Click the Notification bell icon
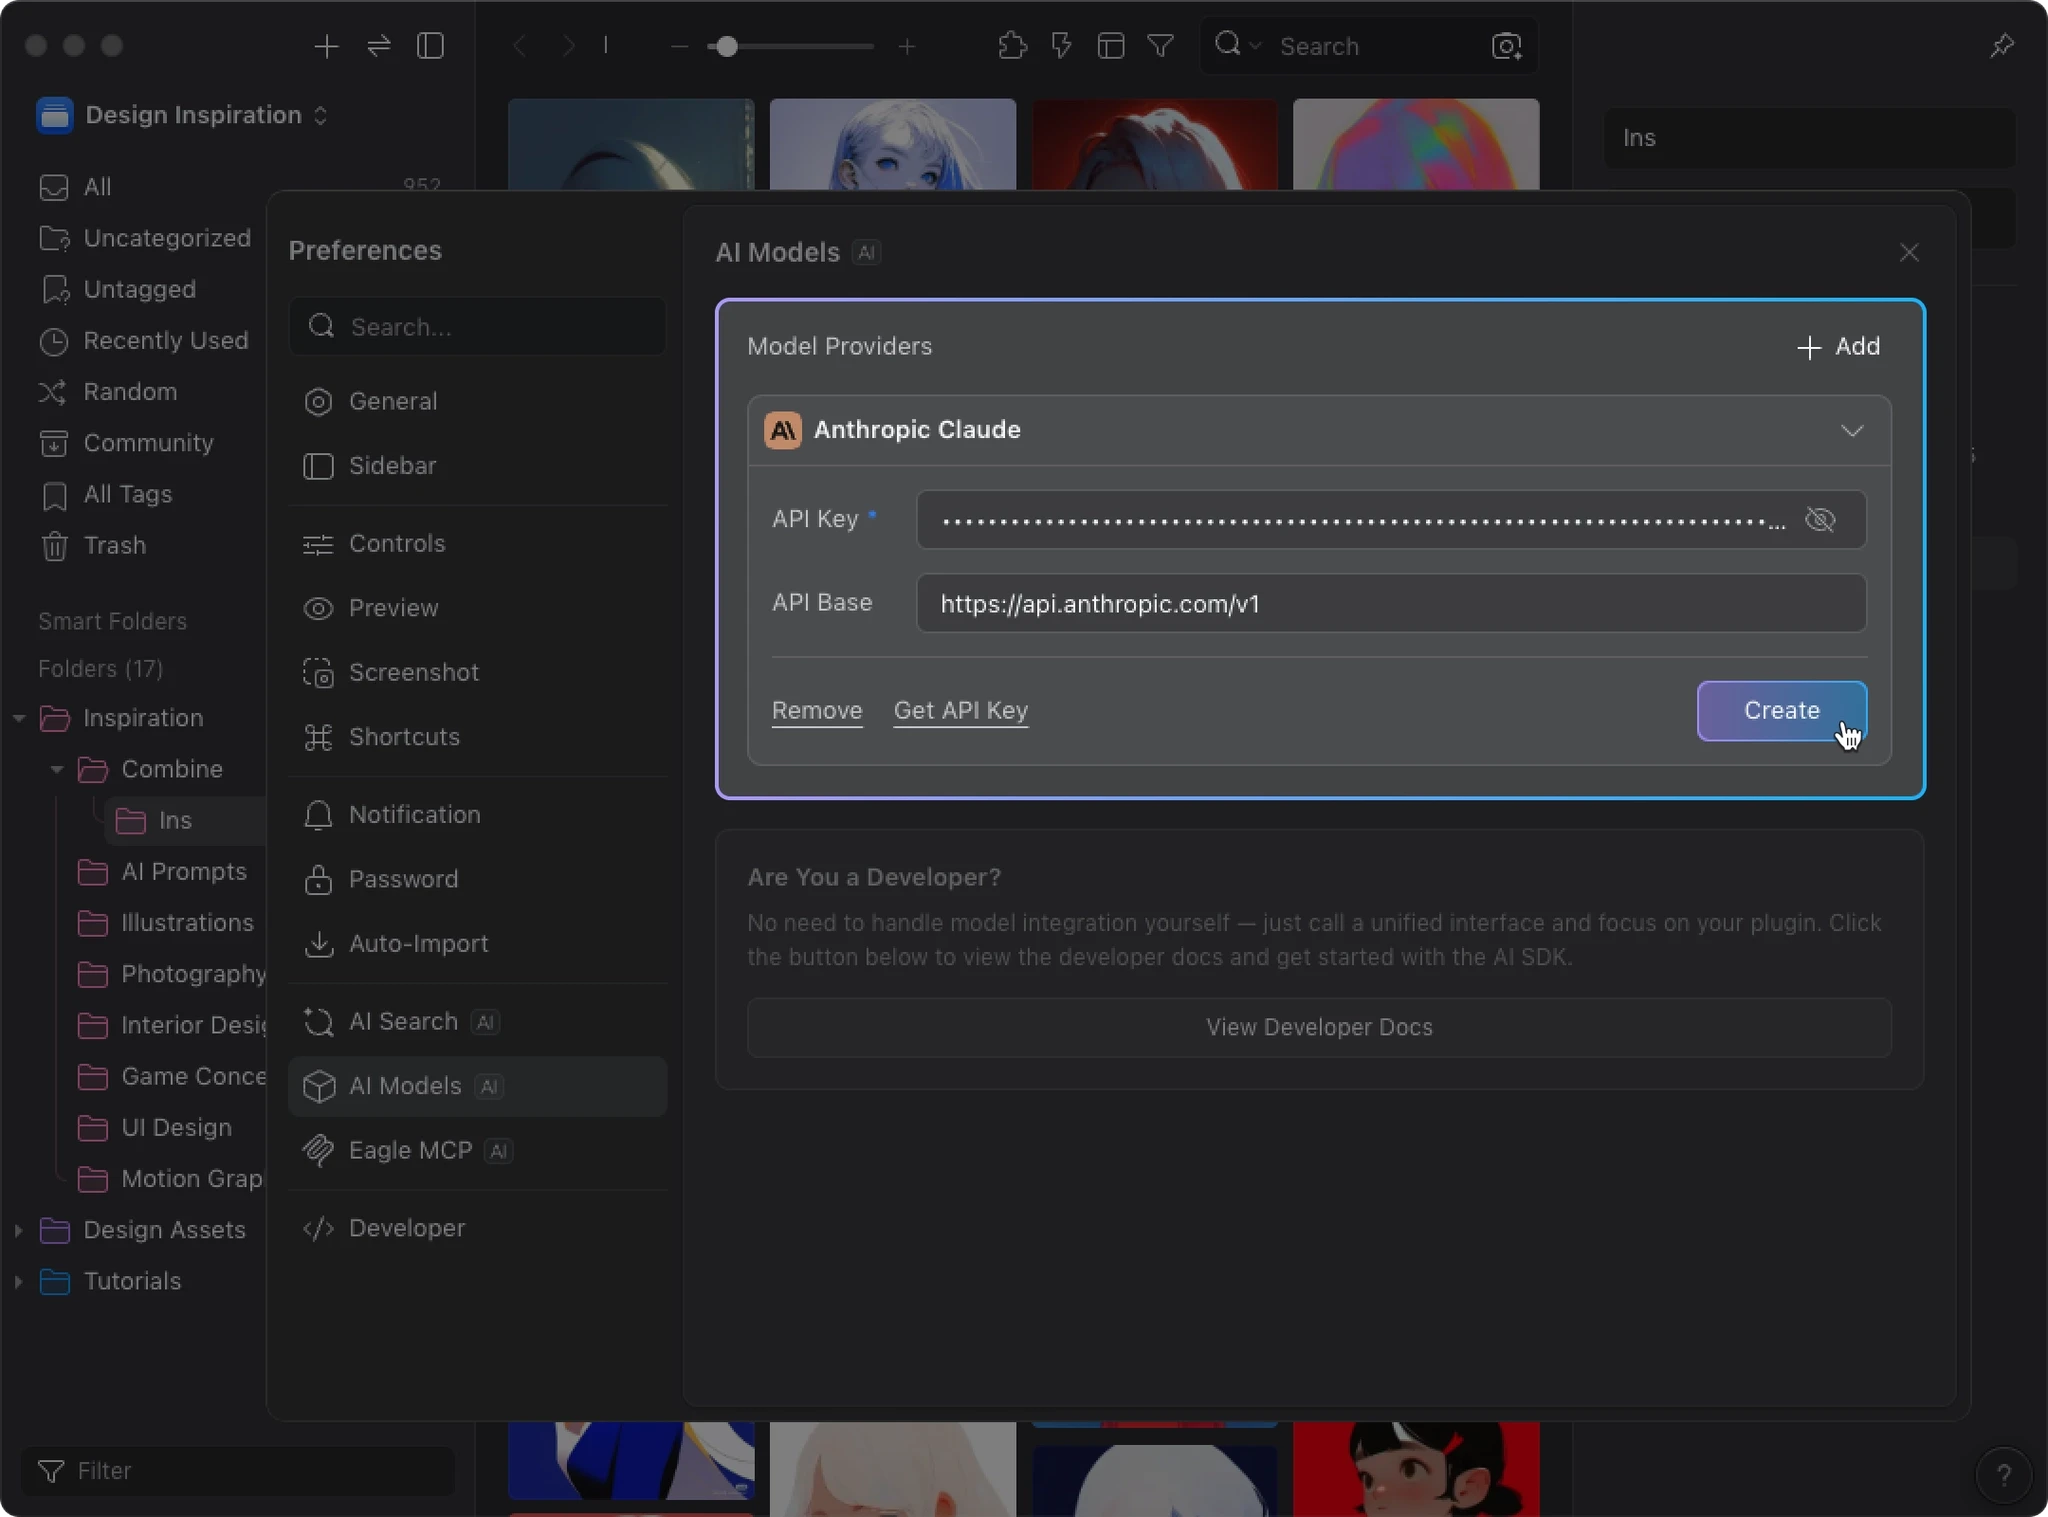The image size is (2048, 1517). 318,815
